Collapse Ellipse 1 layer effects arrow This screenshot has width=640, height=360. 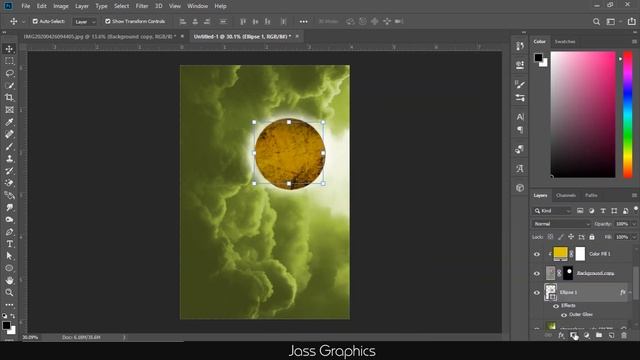pos(630,292)
